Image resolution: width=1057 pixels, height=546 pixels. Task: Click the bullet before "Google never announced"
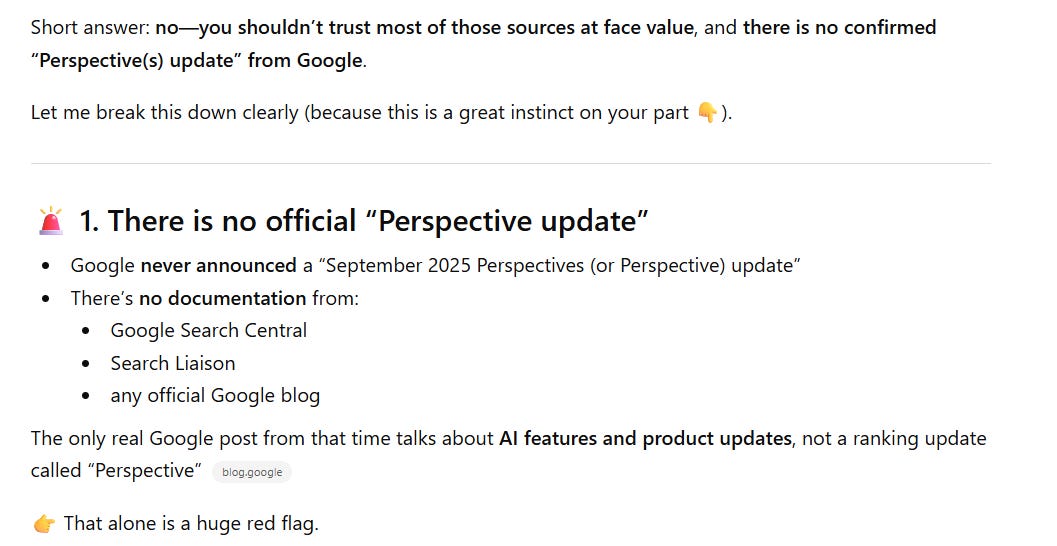[x=46, y=266]
